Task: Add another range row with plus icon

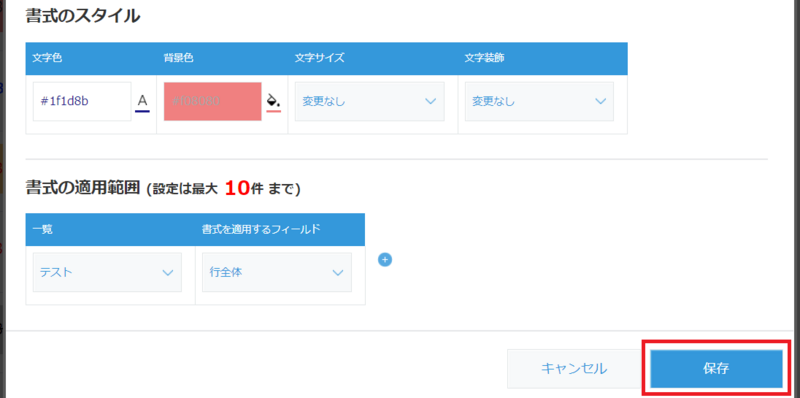Action: click(x=385, y=260)
